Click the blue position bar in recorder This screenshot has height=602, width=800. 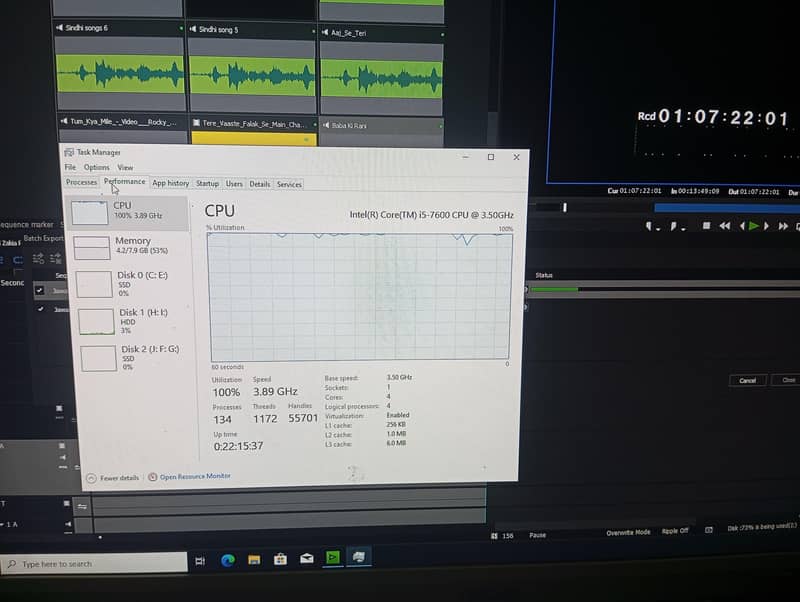727,208
